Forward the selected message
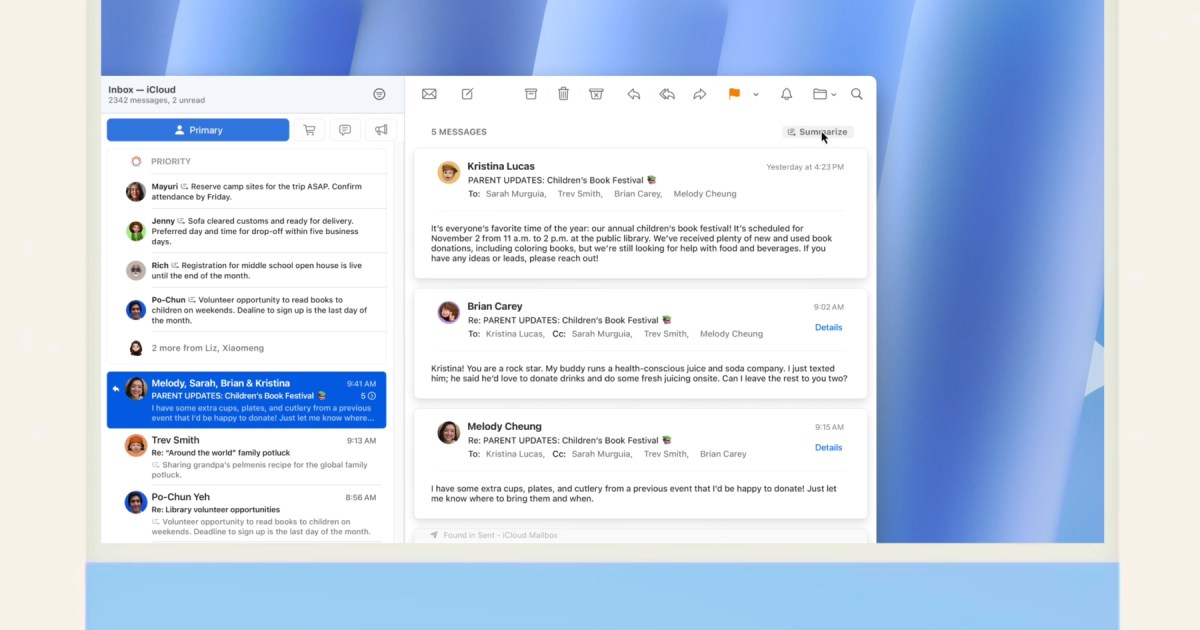 [x=700, y=94]
